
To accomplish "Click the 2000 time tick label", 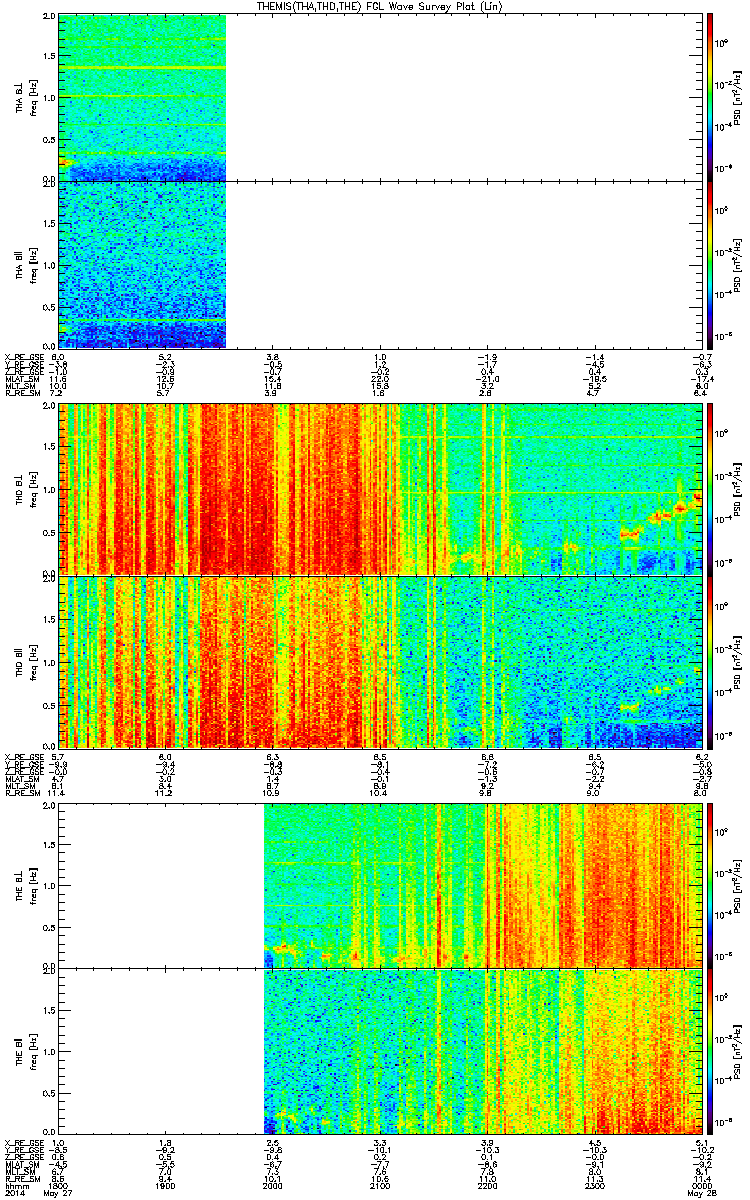I will (273, 1185).
